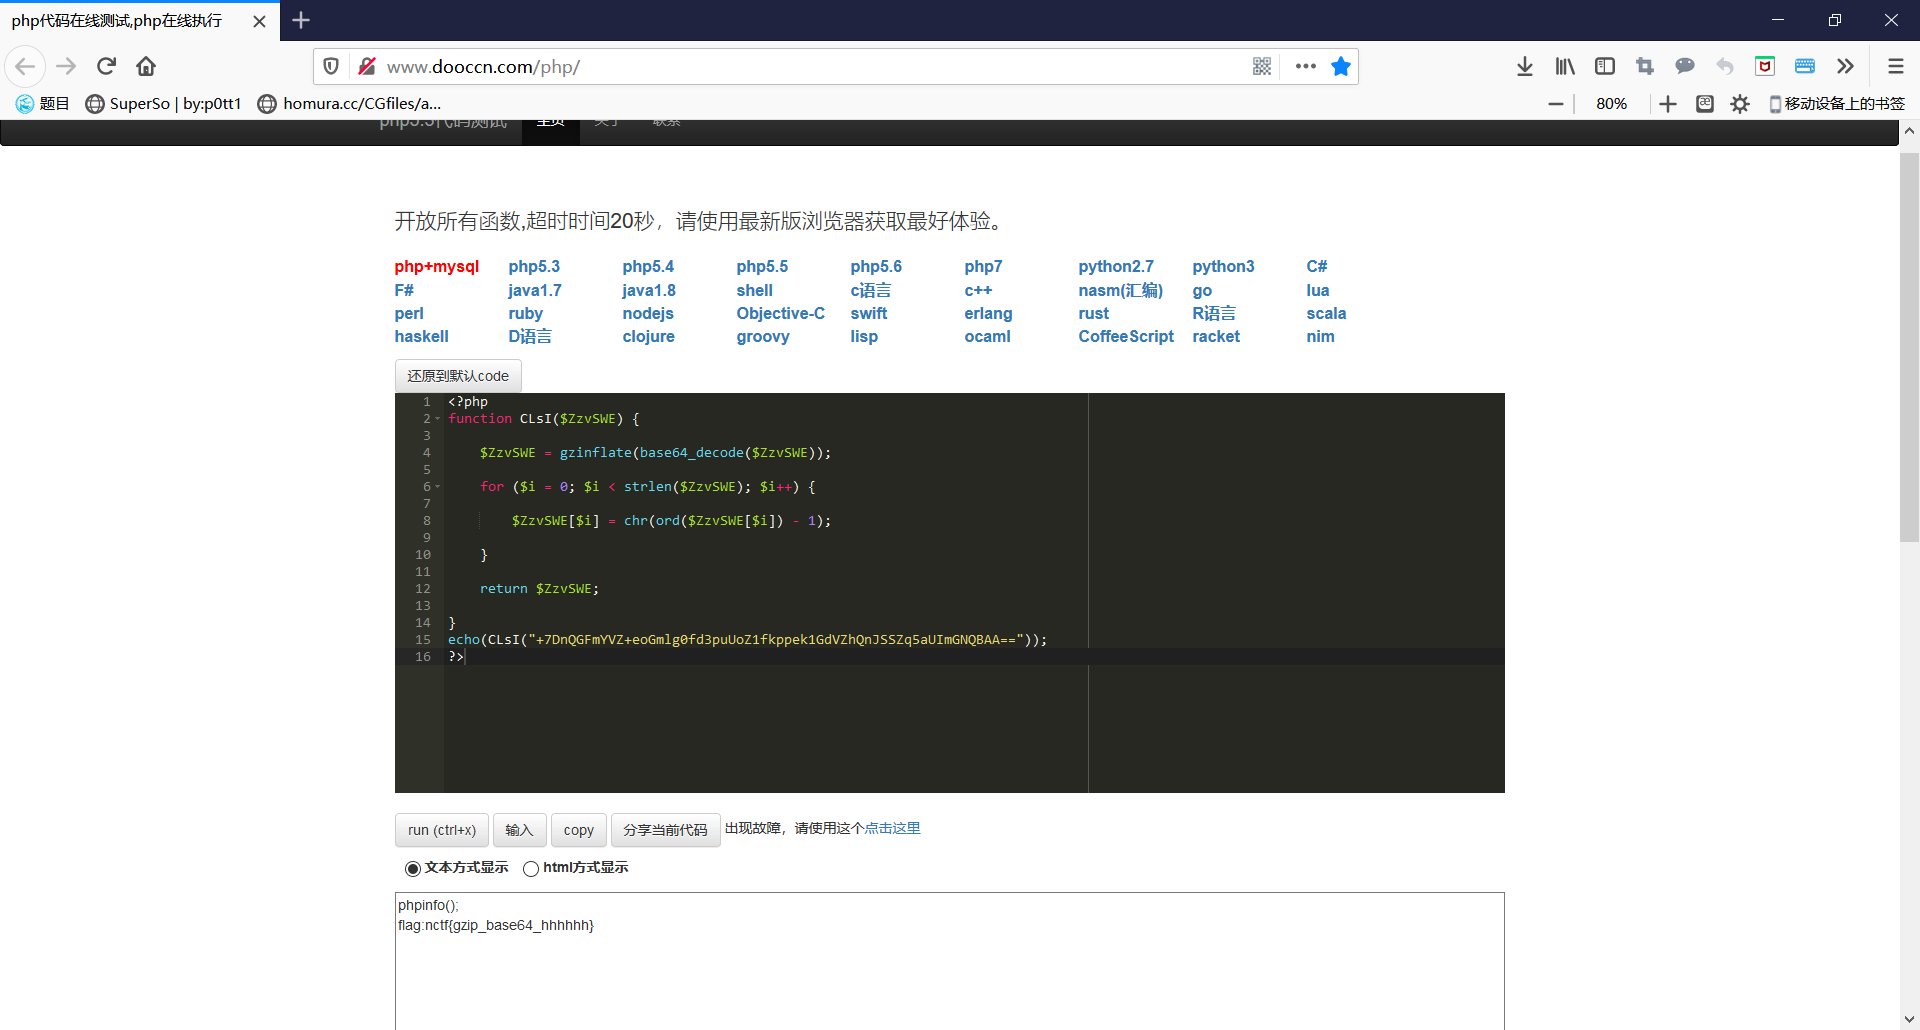Open the downloads panel

[1524, 66]
